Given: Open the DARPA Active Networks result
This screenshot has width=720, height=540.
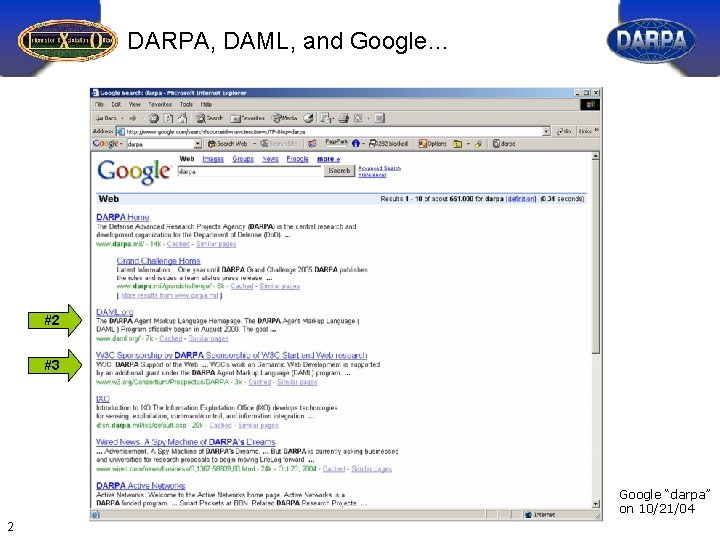Looking at the screenshot, I should 141,485.
